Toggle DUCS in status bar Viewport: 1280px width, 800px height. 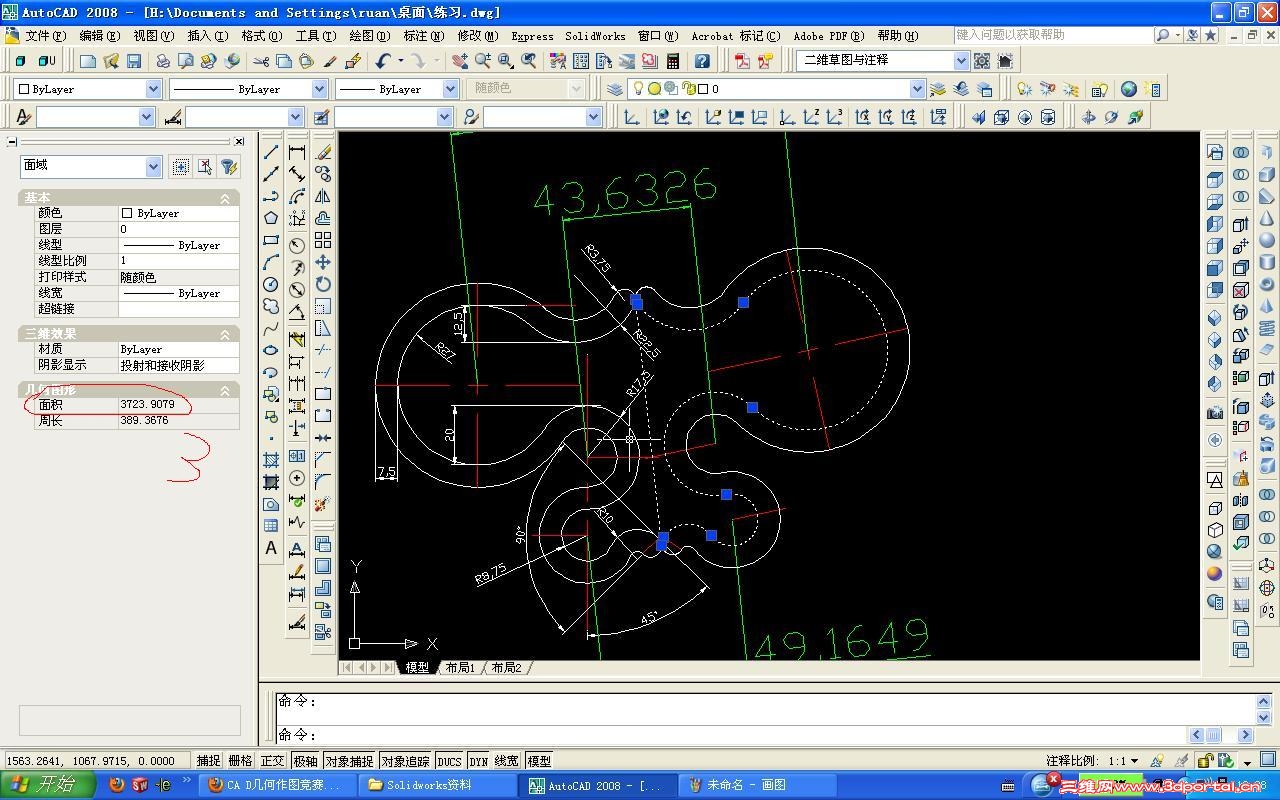pyautogui.click(x=449, y=761)
